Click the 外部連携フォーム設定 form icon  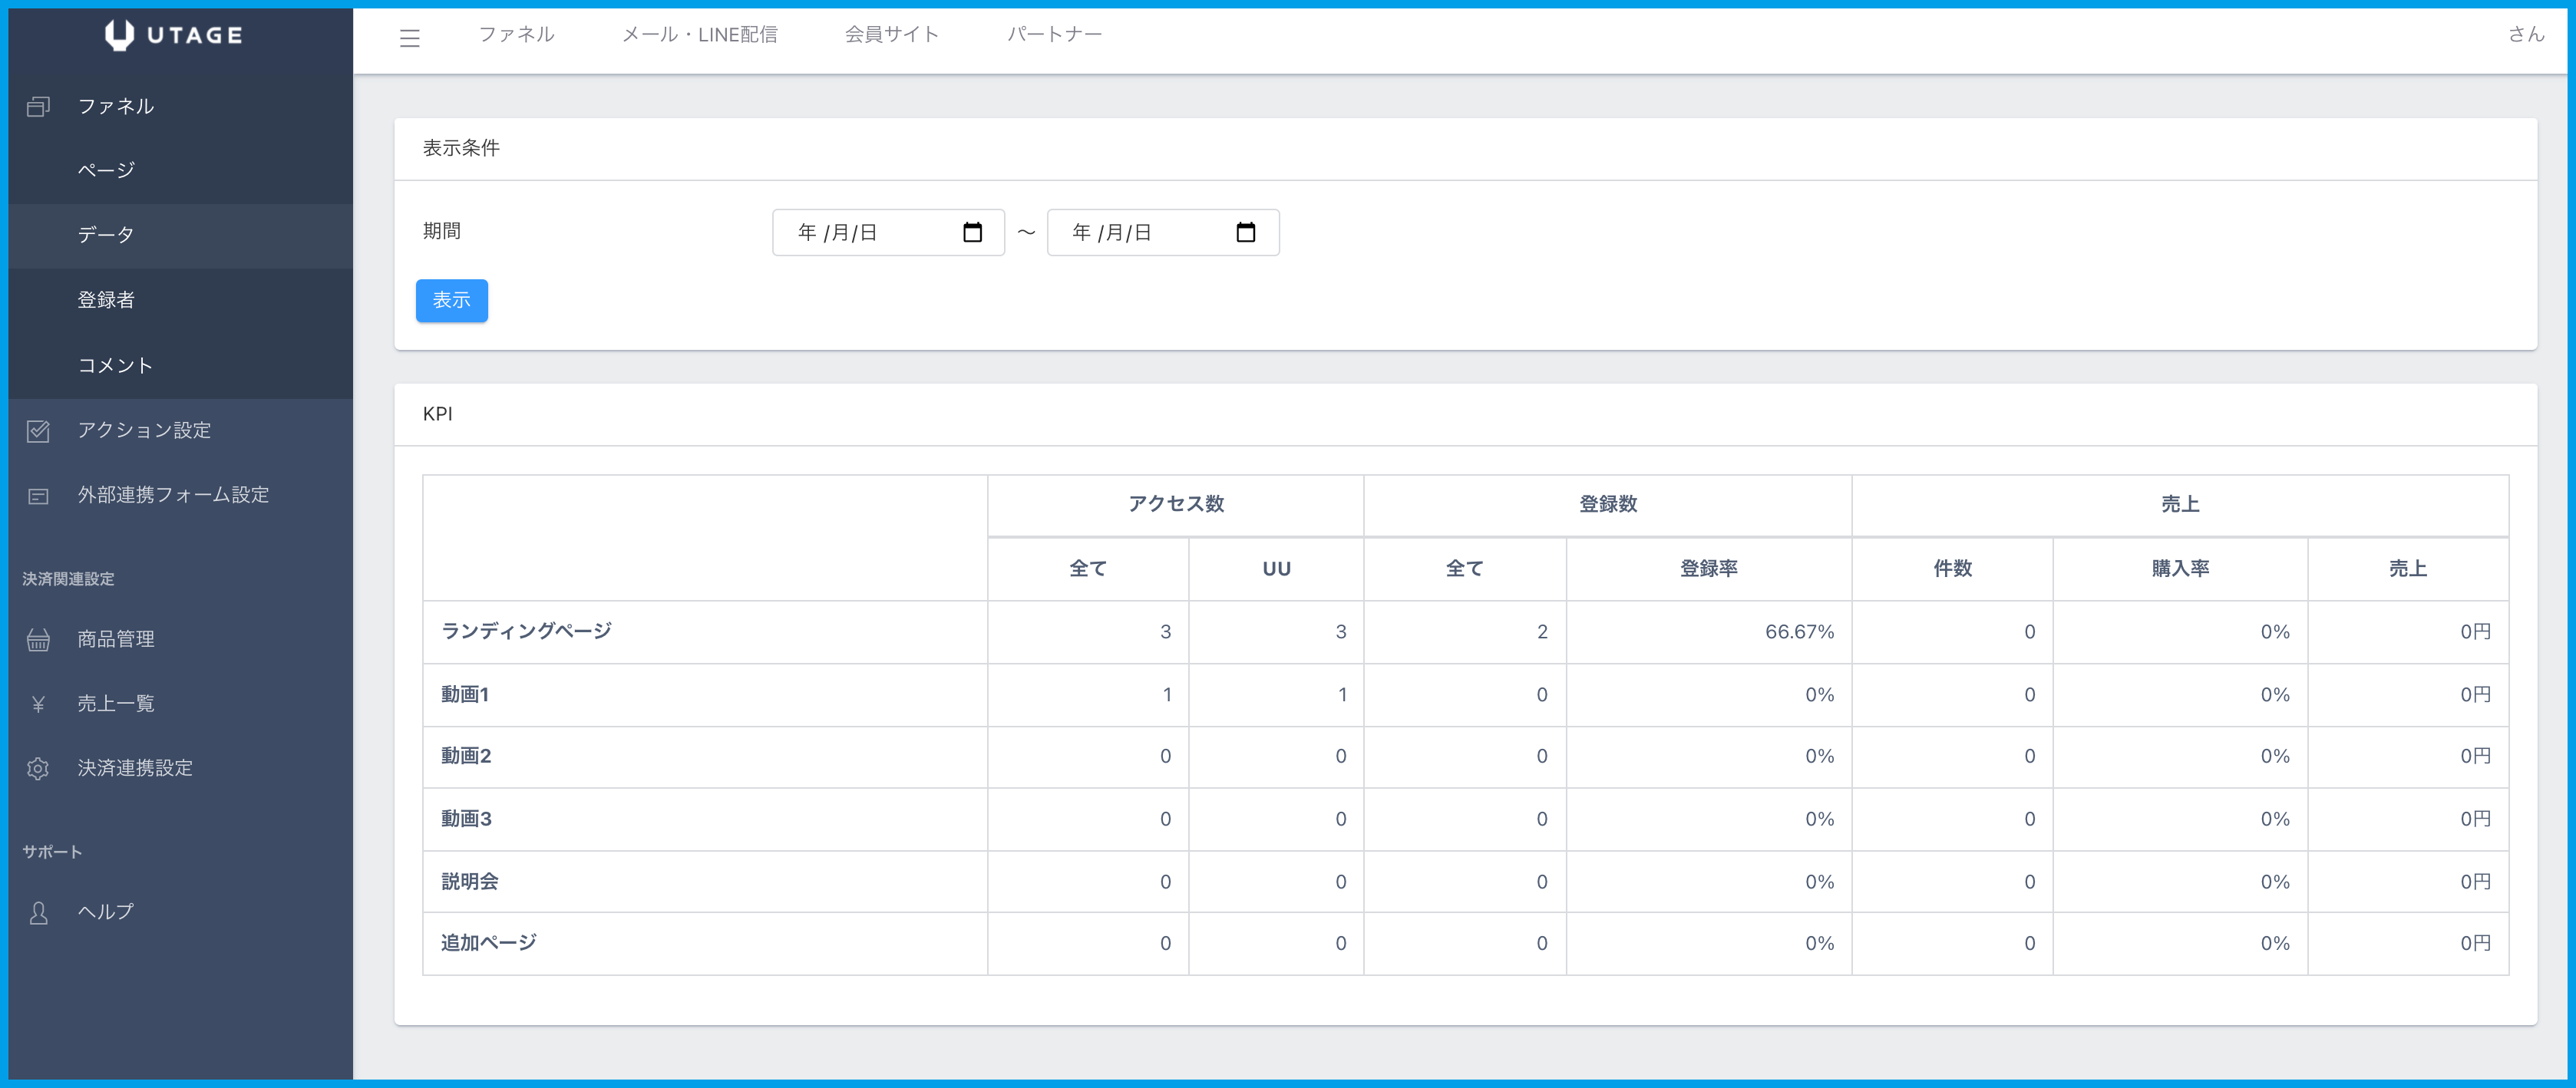(38, 496)
